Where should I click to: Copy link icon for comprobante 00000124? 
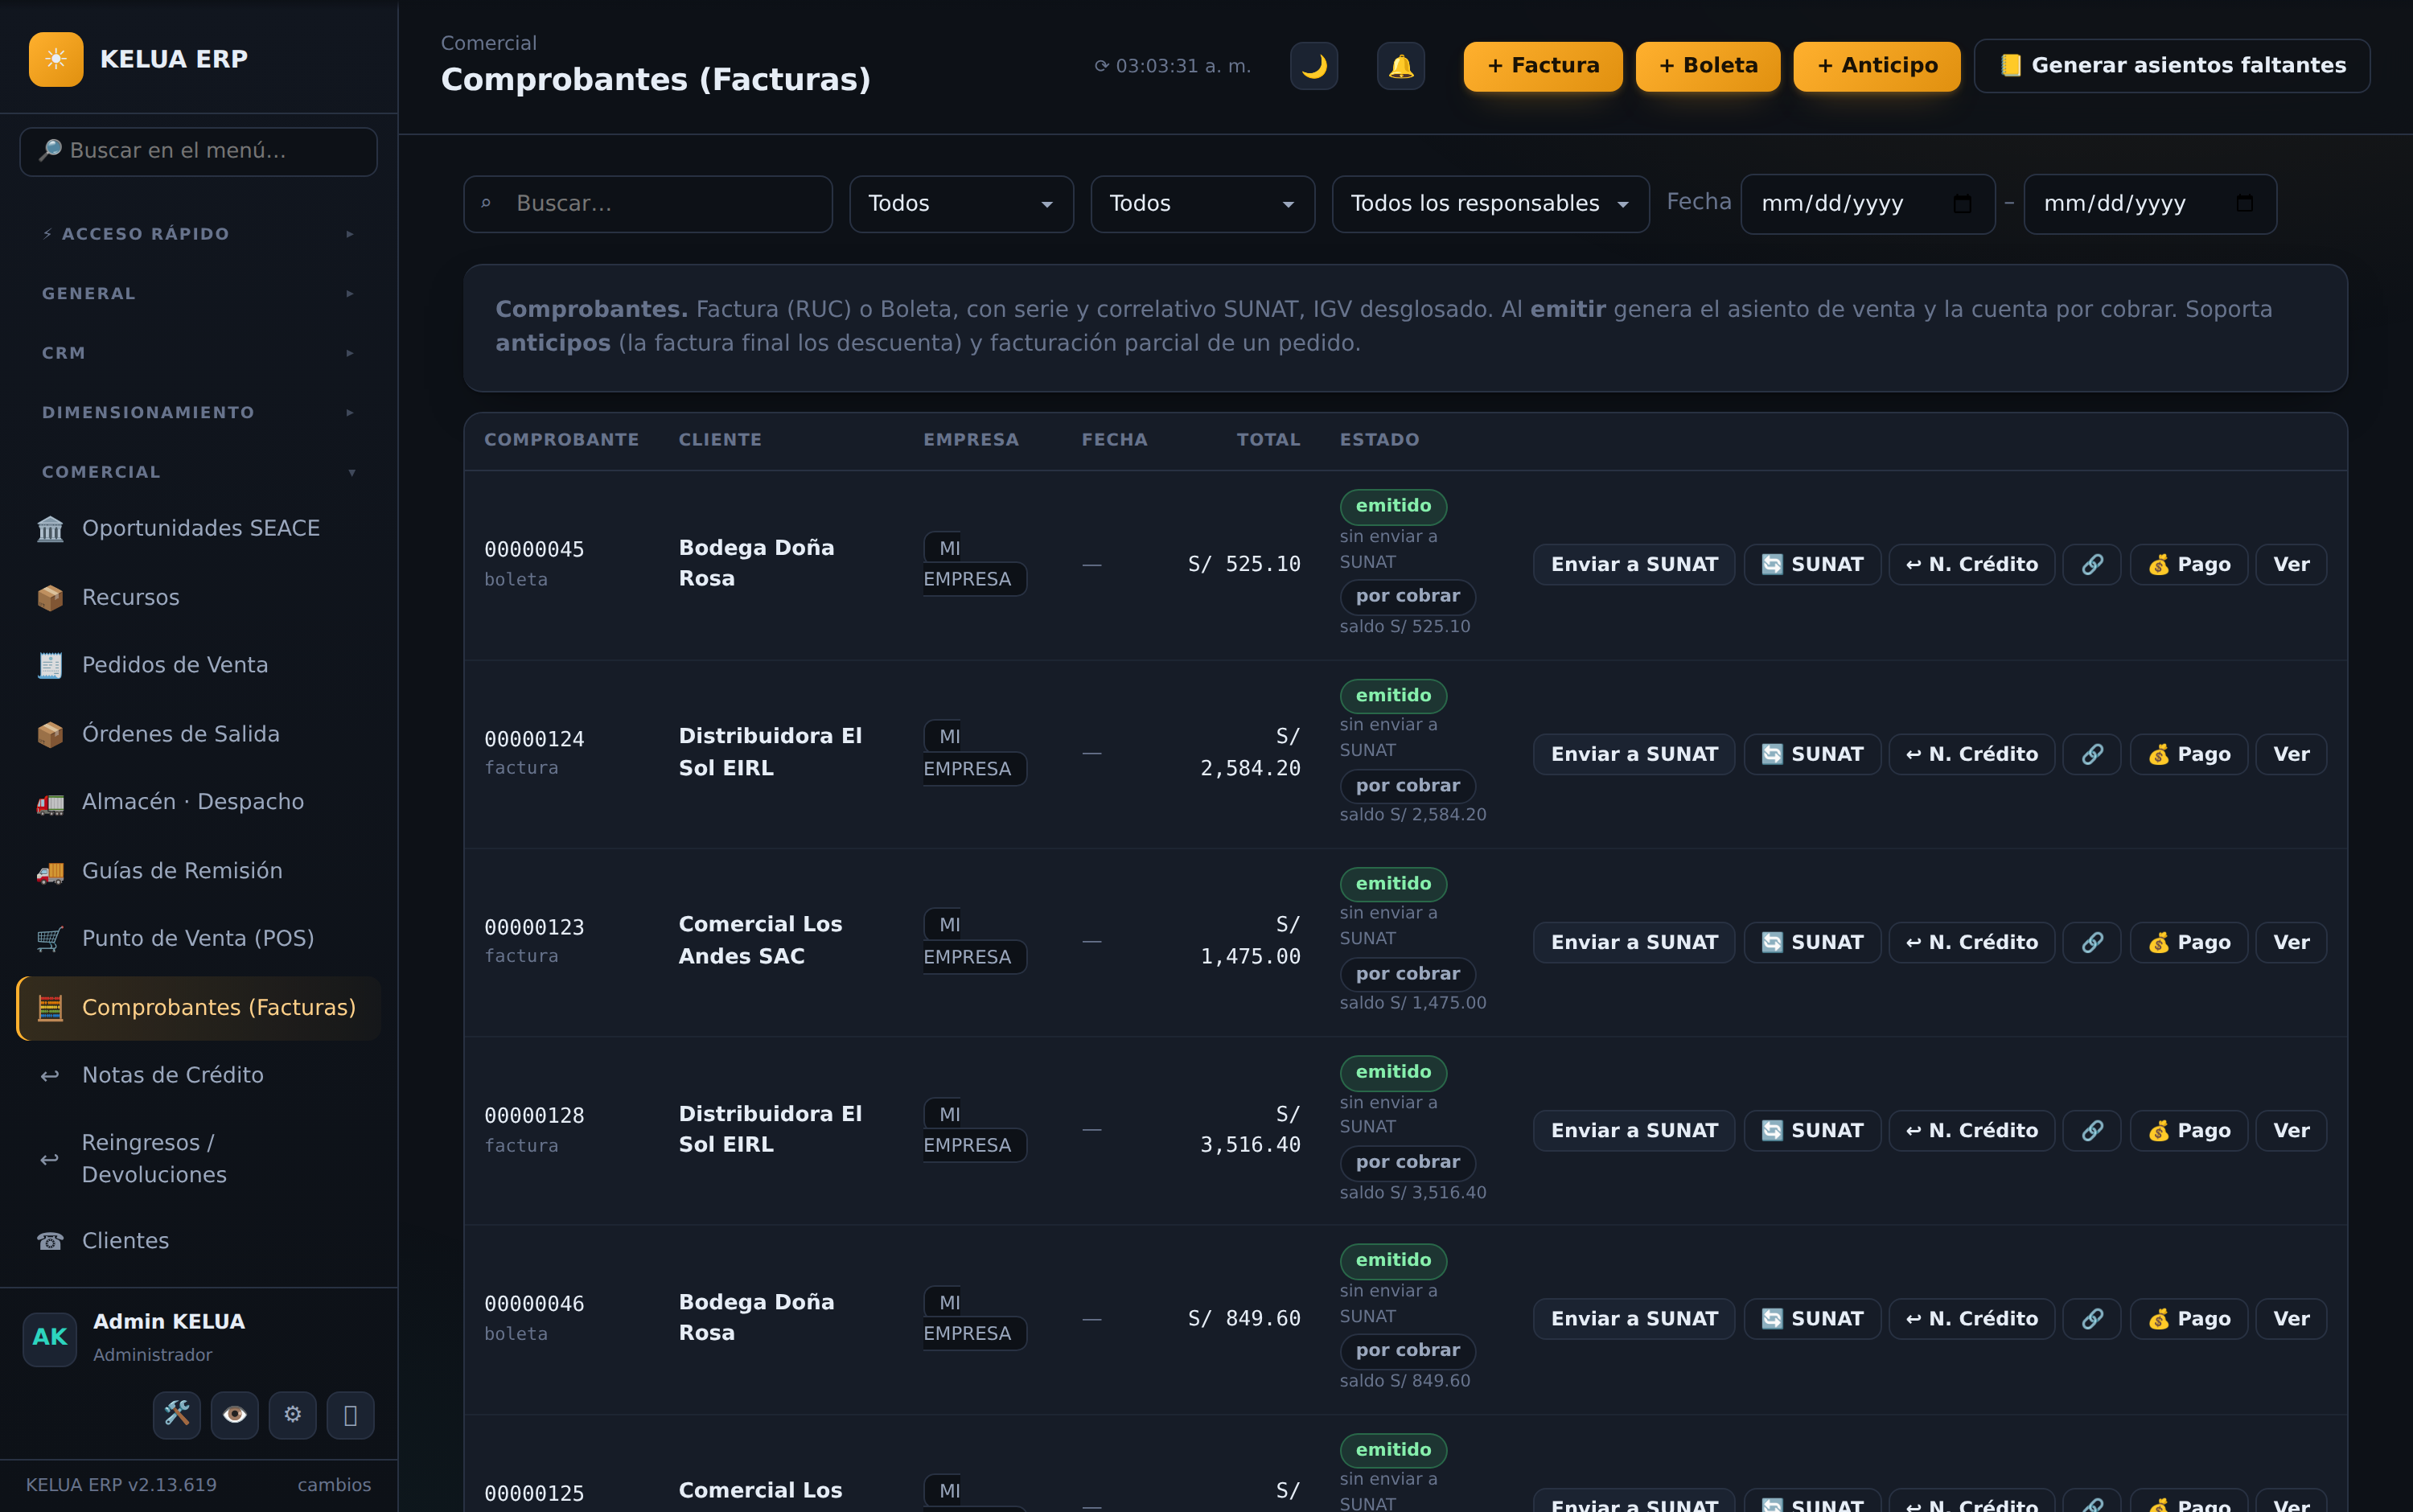point(2092,754)
